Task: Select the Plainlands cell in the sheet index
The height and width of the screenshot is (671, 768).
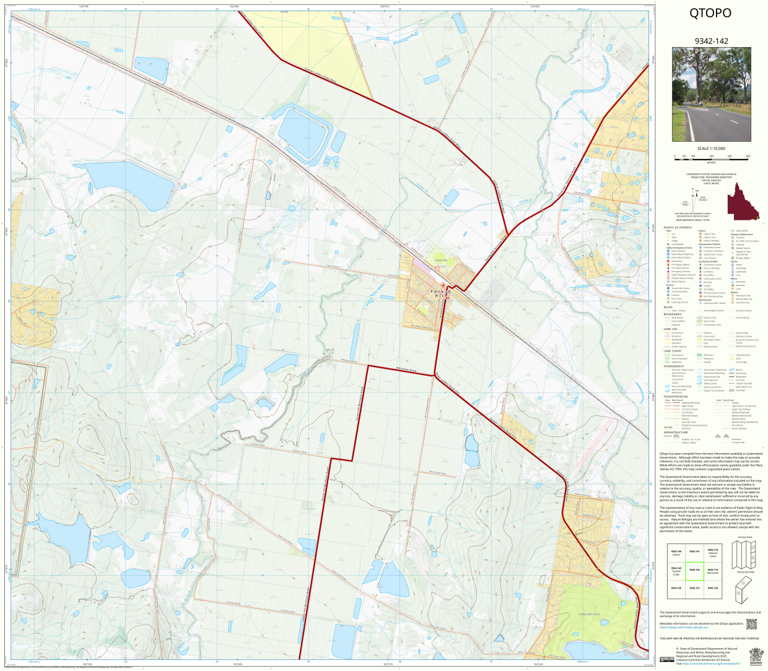Action: pyautogui.click(x=713, y=571)
